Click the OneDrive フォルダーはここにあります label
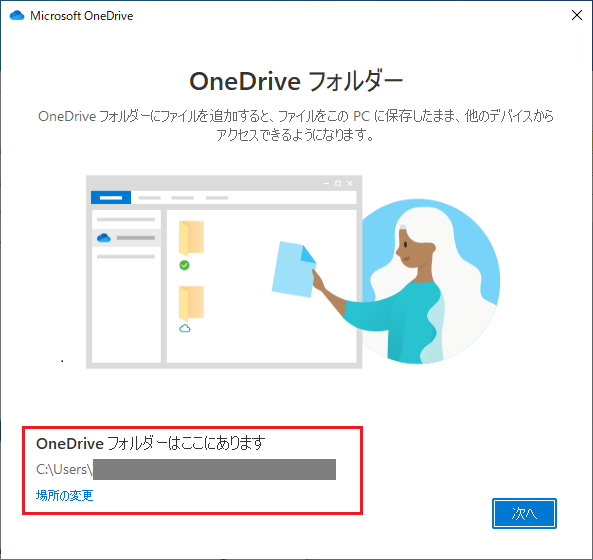The image size is (593, 560). coord(151,443)
